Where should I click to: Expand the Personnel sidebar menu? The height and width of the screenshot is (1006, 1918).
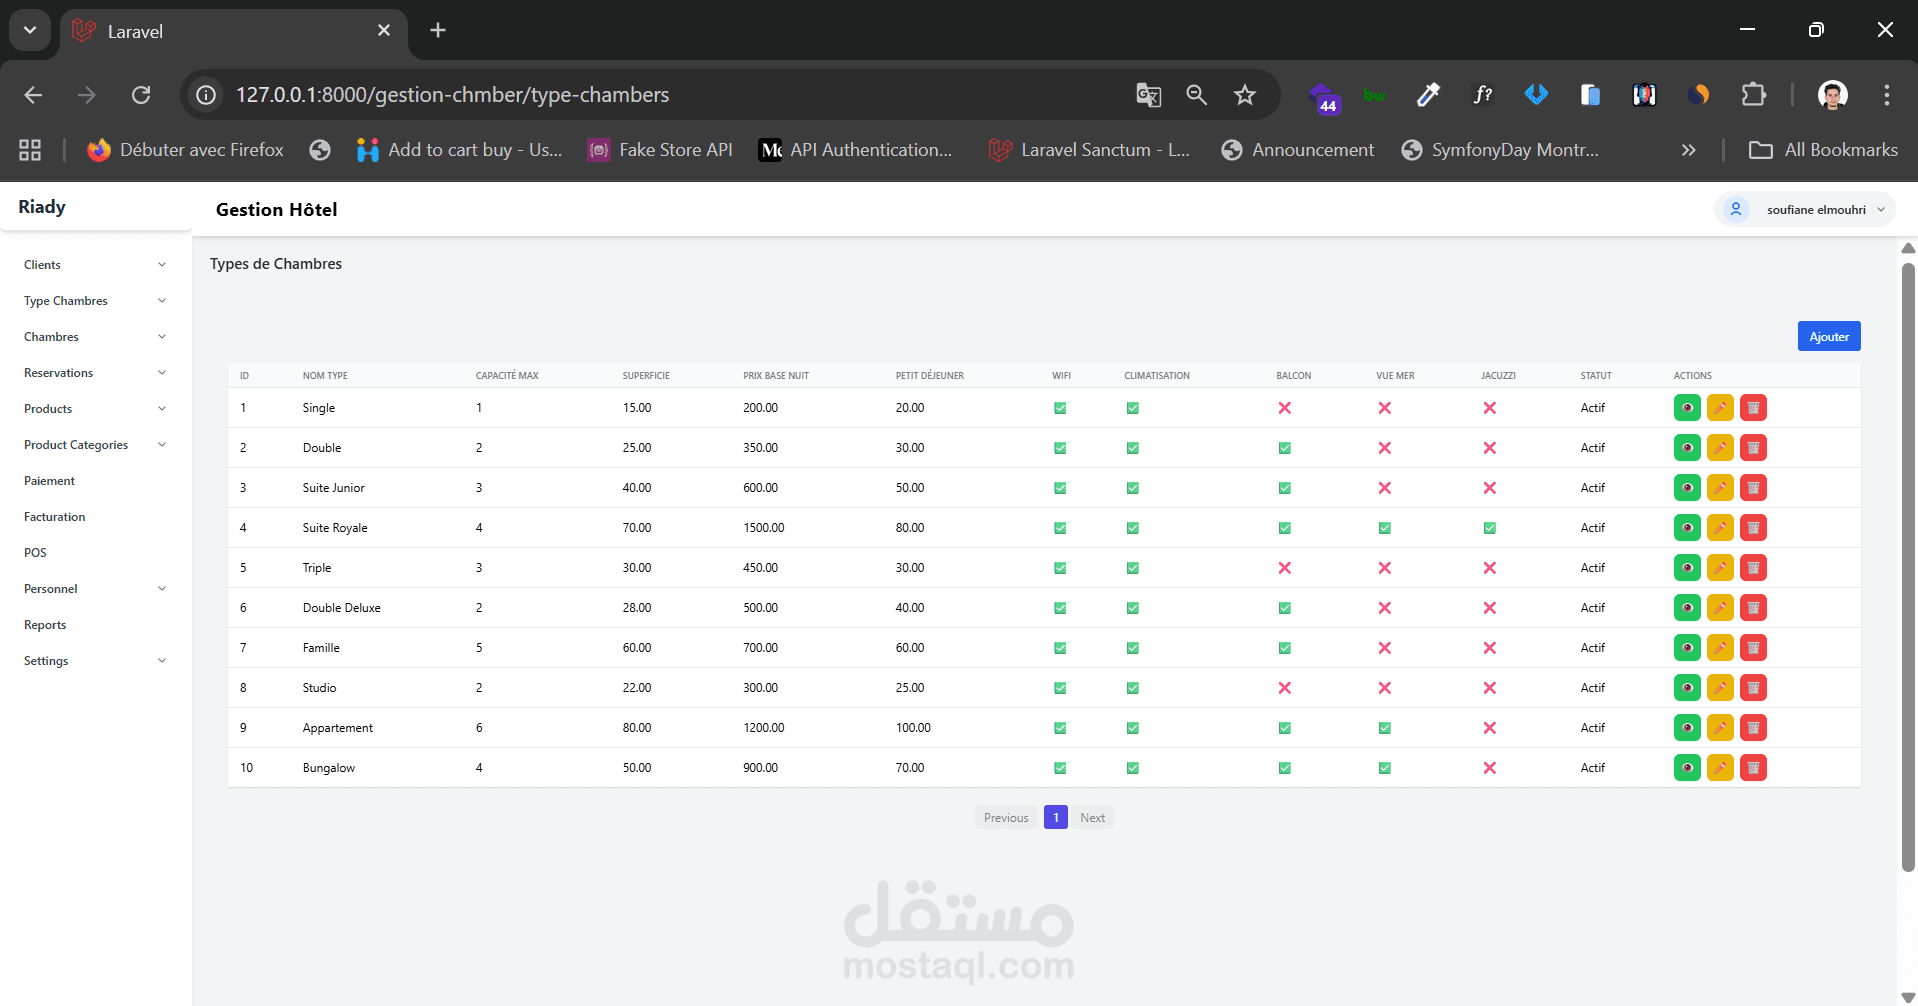[x=95, y=589]
